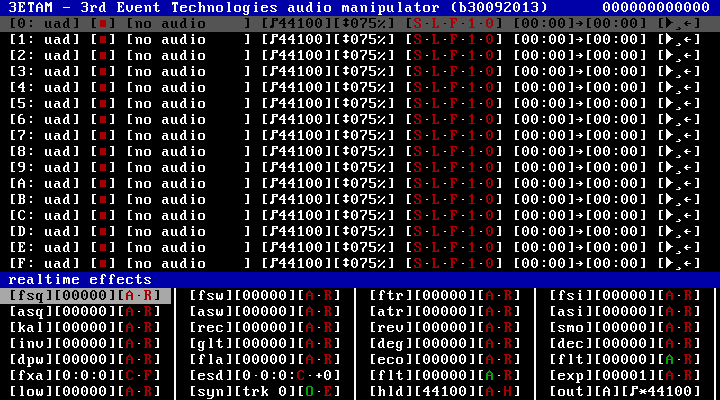The height and width of the screenshot is (400, 720).
Task: Toggle the S flag on track 1
Action: pyautogui.click(x=418, y=39)
